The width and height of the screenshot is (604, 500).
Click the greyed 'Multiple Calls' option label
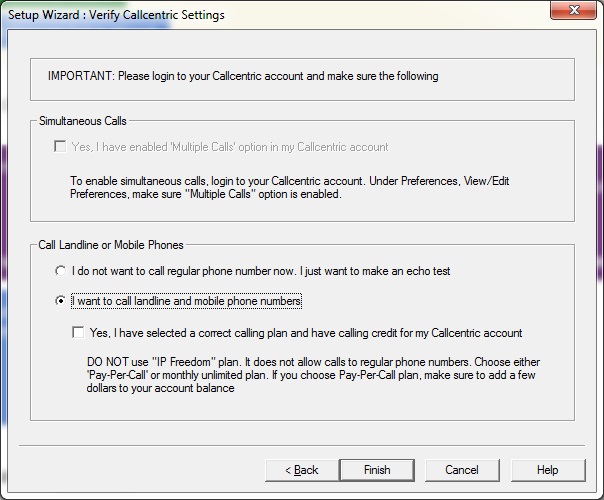(230, 147)
